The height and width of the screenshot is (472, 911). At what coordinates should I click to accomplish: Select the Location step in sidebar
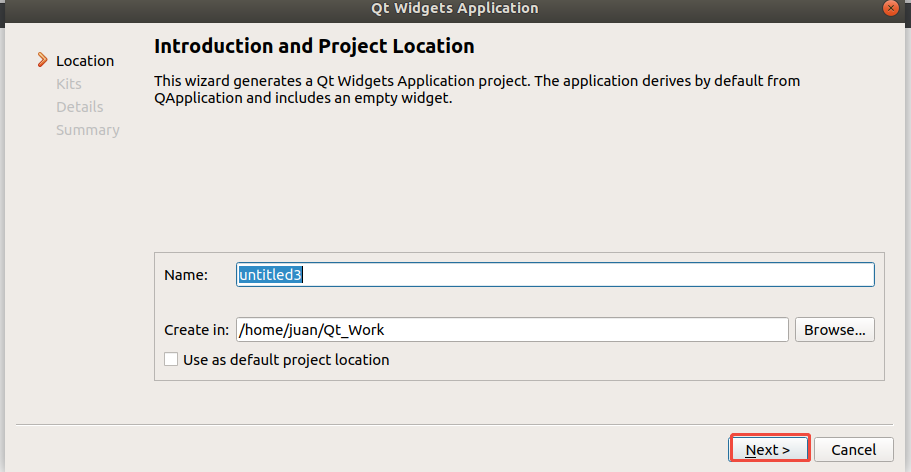pos(85,60)
